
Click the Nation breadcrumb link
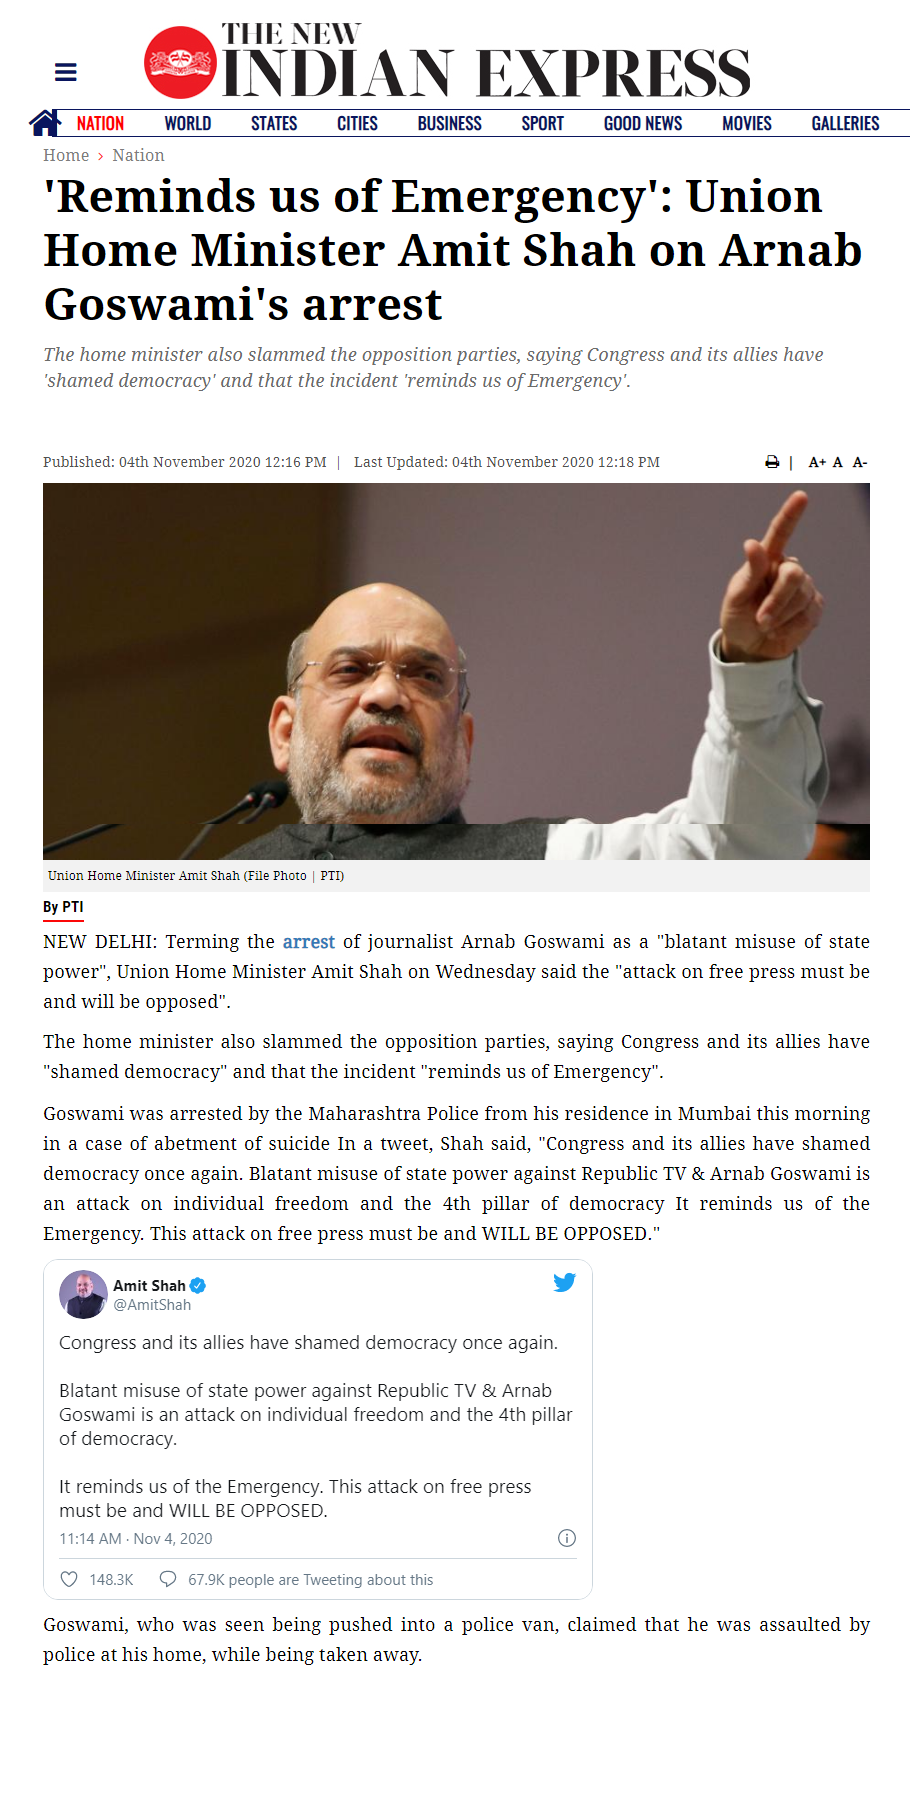click(138, 155)
